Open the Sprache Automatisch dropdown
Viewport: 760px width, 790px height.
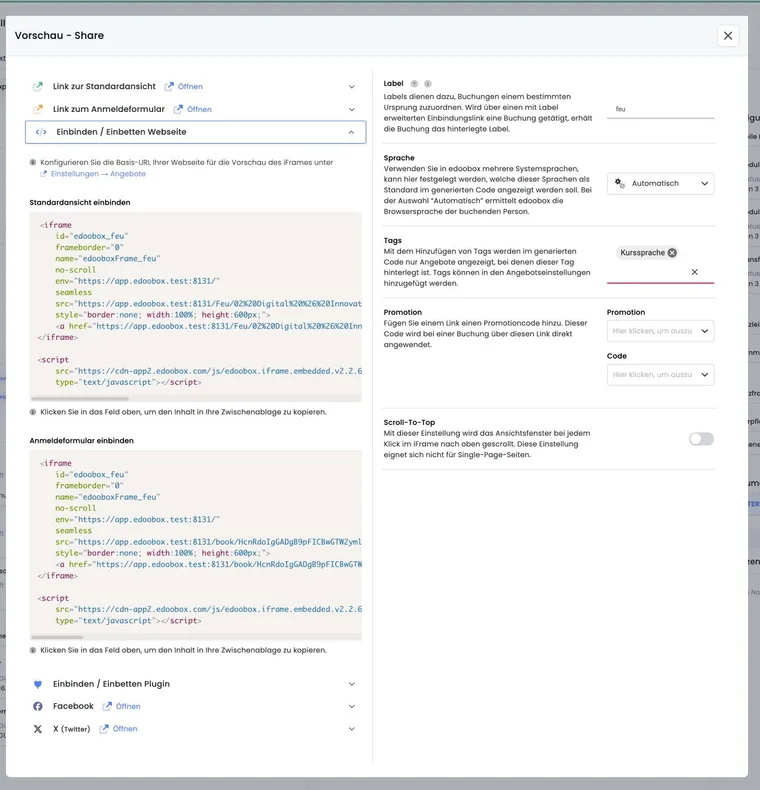(x=660, y=183)
